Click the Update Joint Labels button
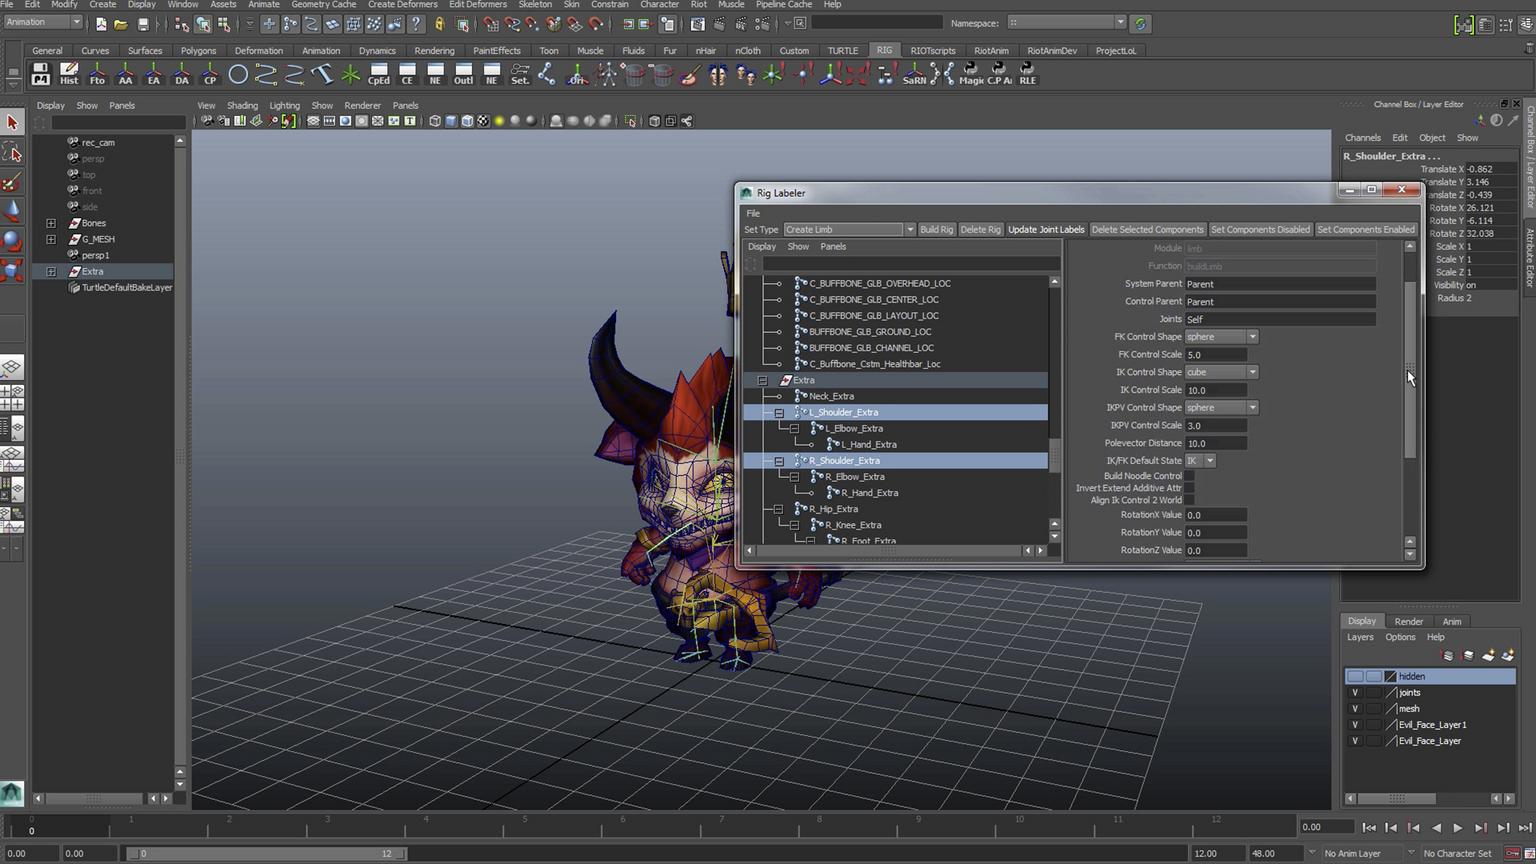The width and height of the screenshot is (1536, 864). (1046, 229)
